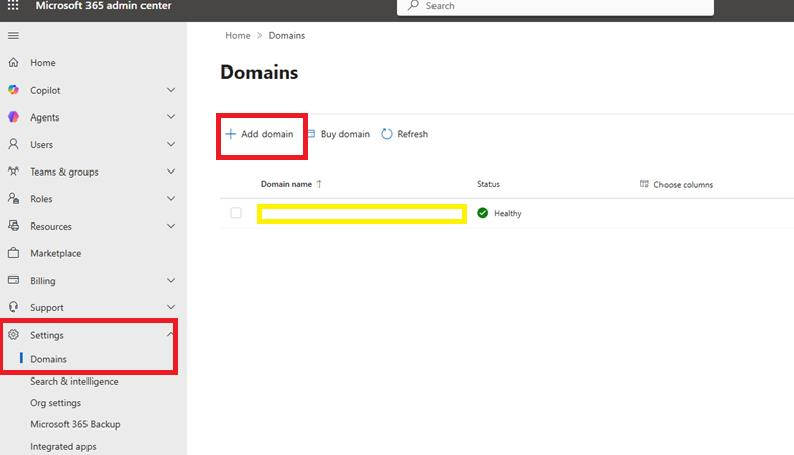The width and height of the screenshot is (794, 455).
Task: Expand the Resources menu chevron
Action: [x=171, y=226]
